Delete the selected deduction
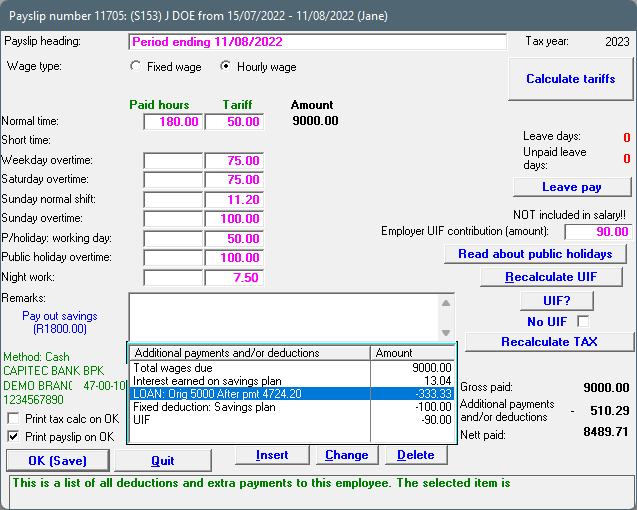 tap(416, 455)
